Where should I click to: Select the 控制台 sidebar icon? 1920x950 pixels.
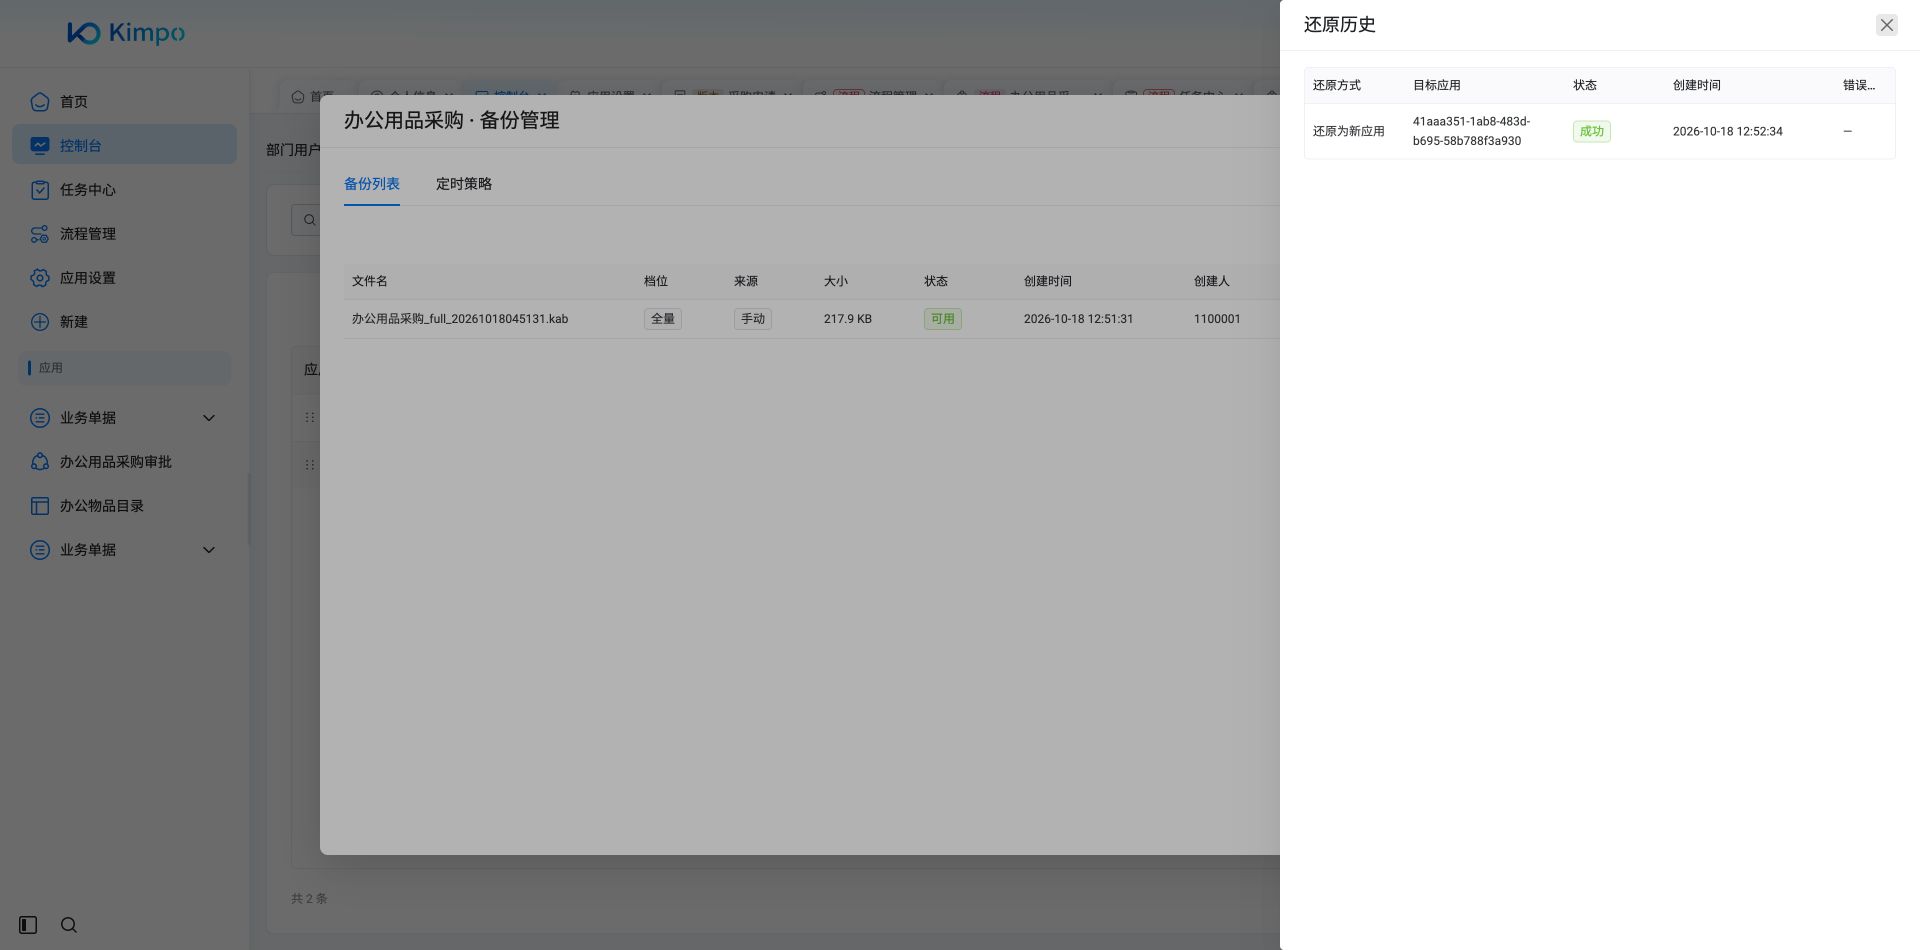(40, 145)
